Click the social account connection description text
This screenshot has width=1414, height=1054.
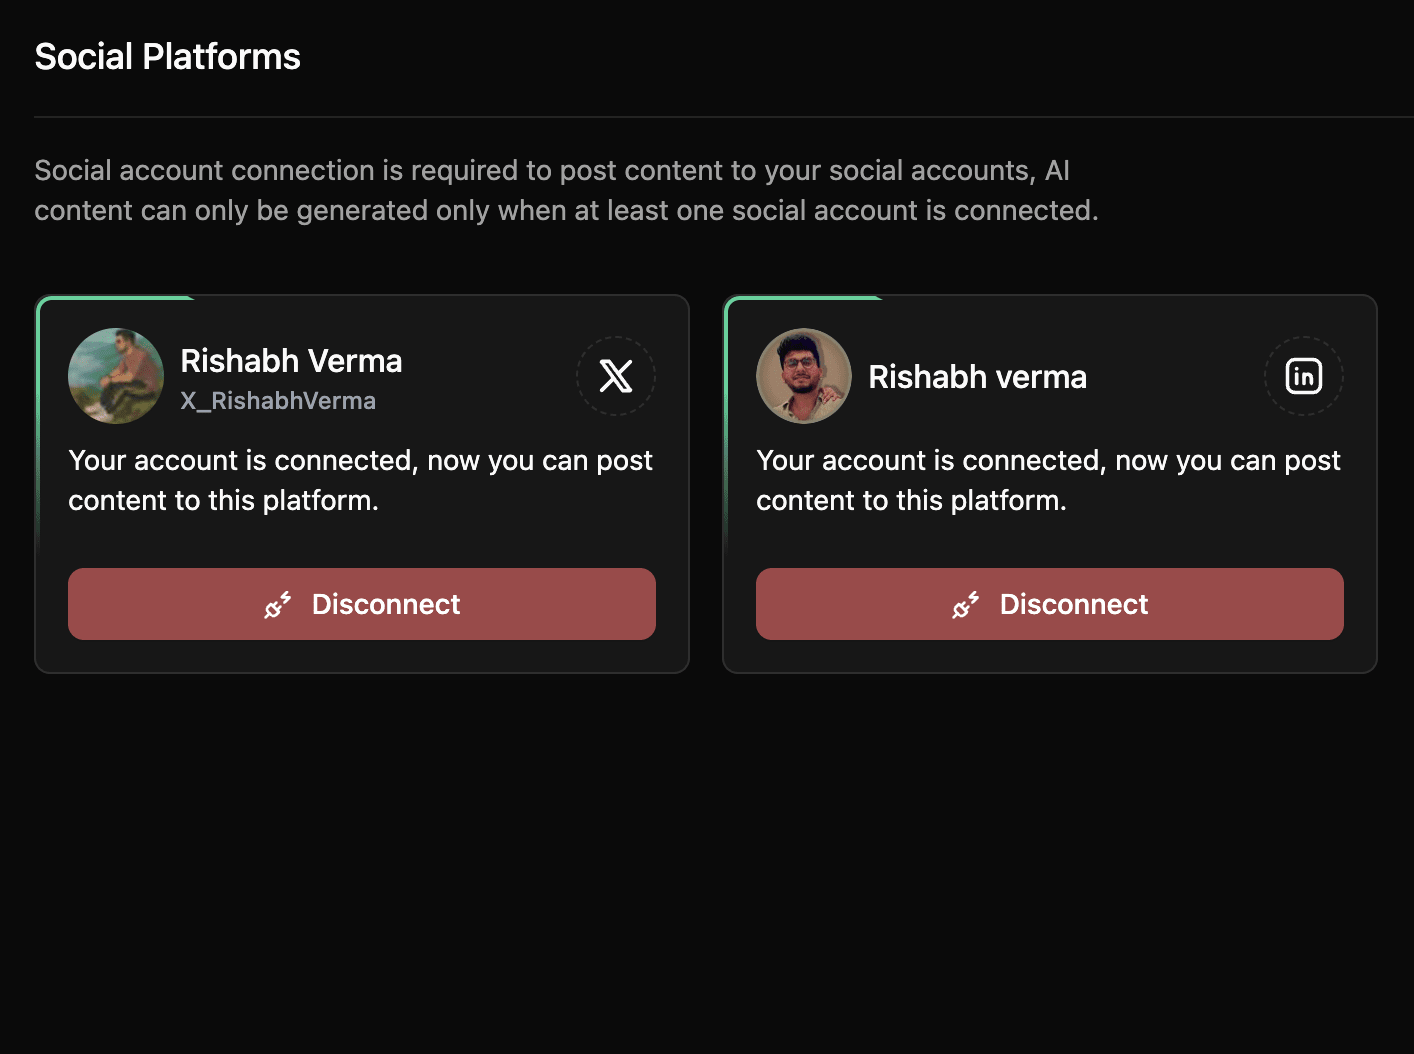pos(566,190)
